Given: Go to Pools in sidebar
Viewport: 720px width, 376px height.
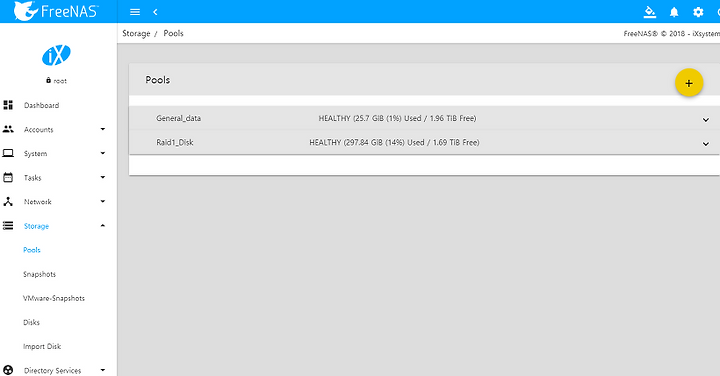Looking at the screenshot, I should pos(32,250).
